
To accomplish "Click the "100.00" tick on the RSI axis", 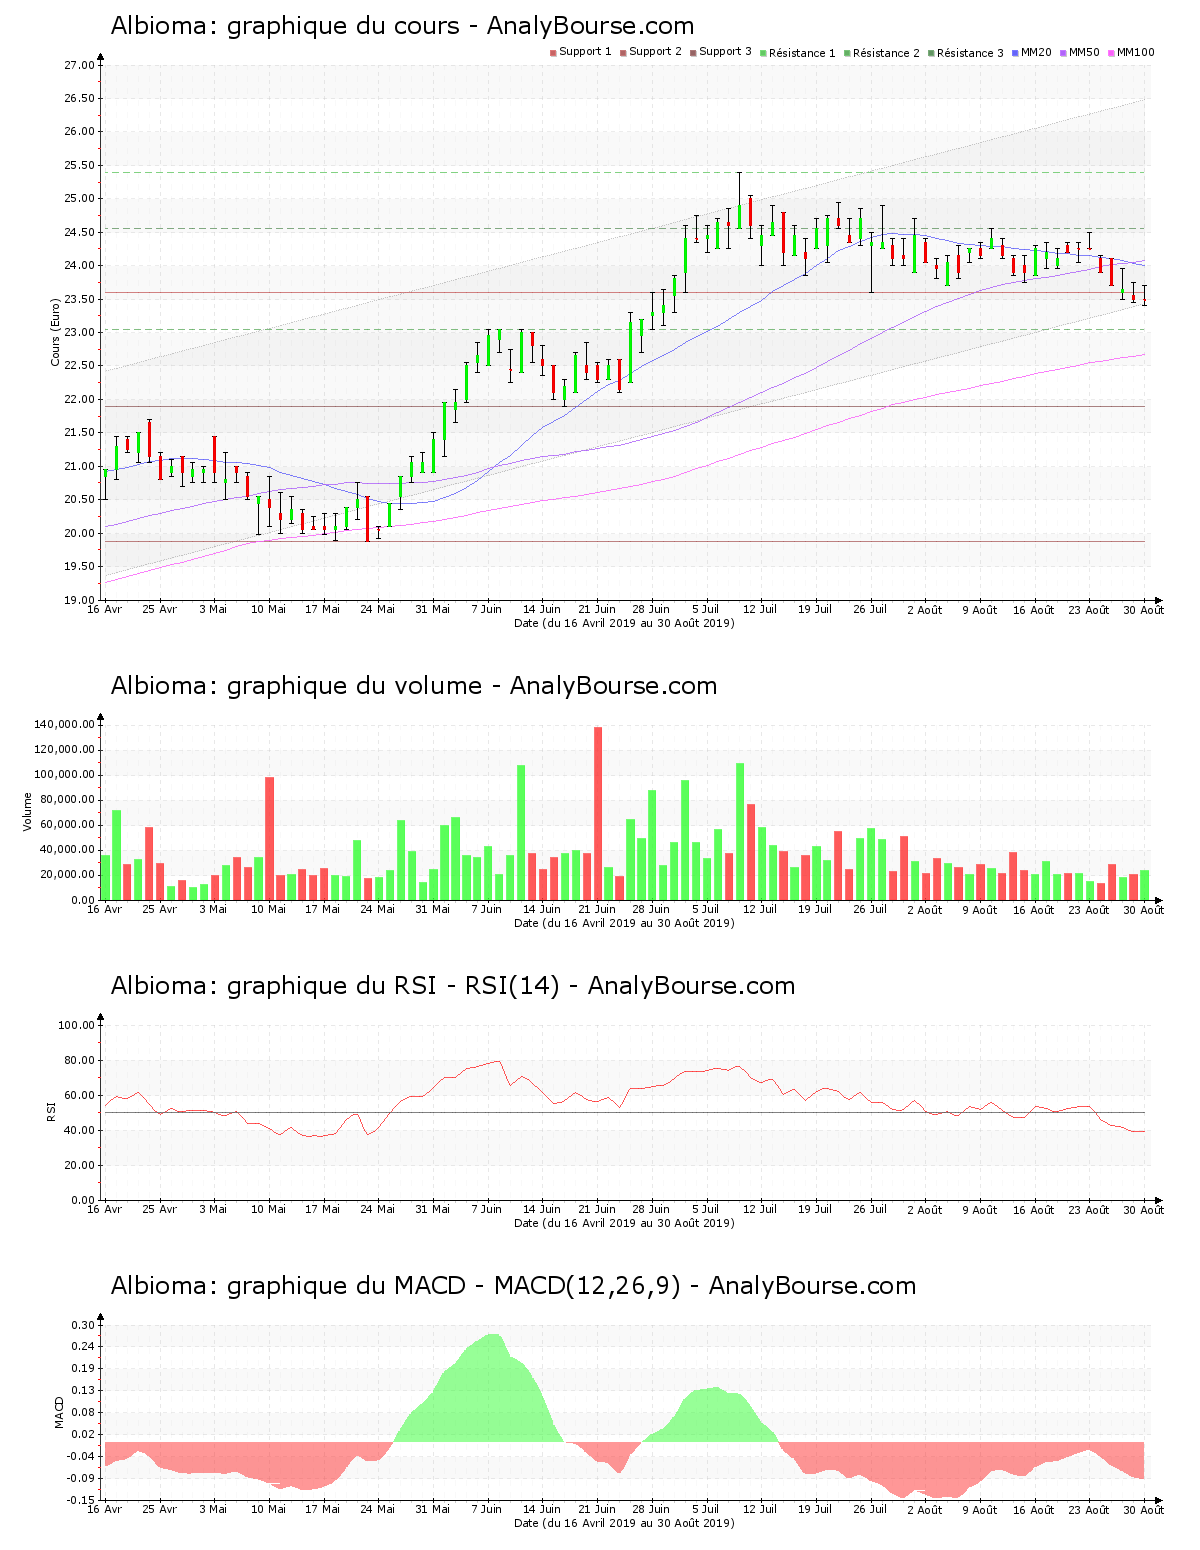I will click(76, 1025).
